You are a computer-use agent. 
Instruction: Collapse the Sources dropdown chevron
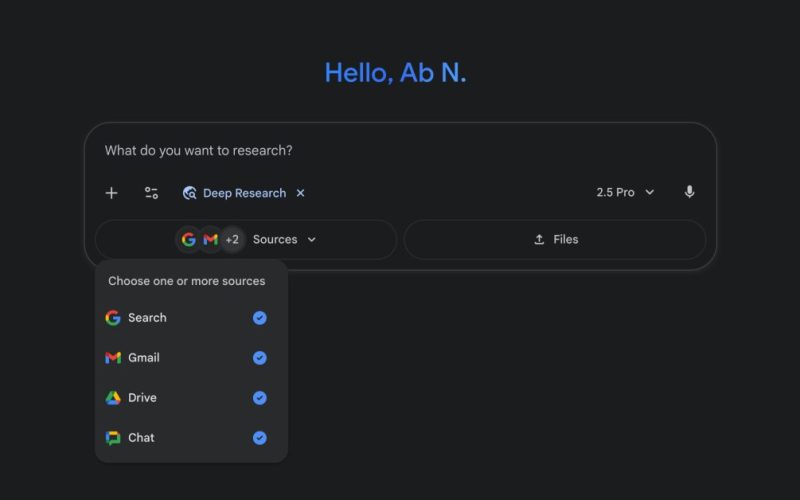pos(311,240)
